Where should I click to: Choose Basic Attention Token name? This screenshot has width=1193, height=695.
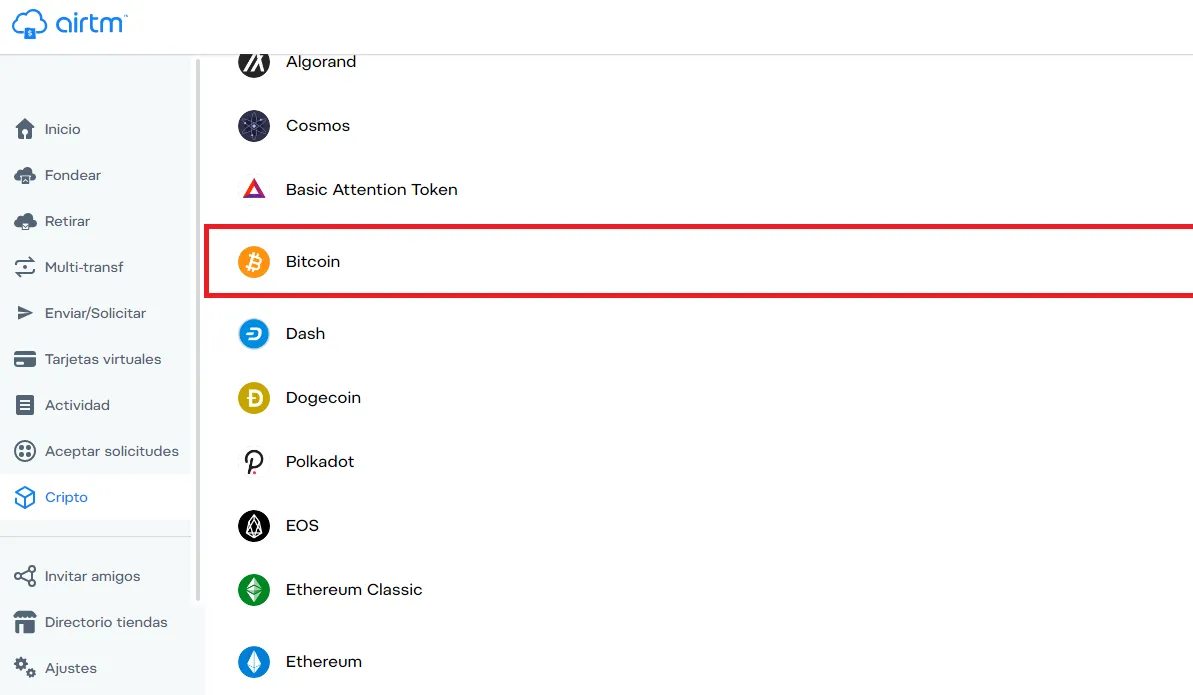click(371, 190)
